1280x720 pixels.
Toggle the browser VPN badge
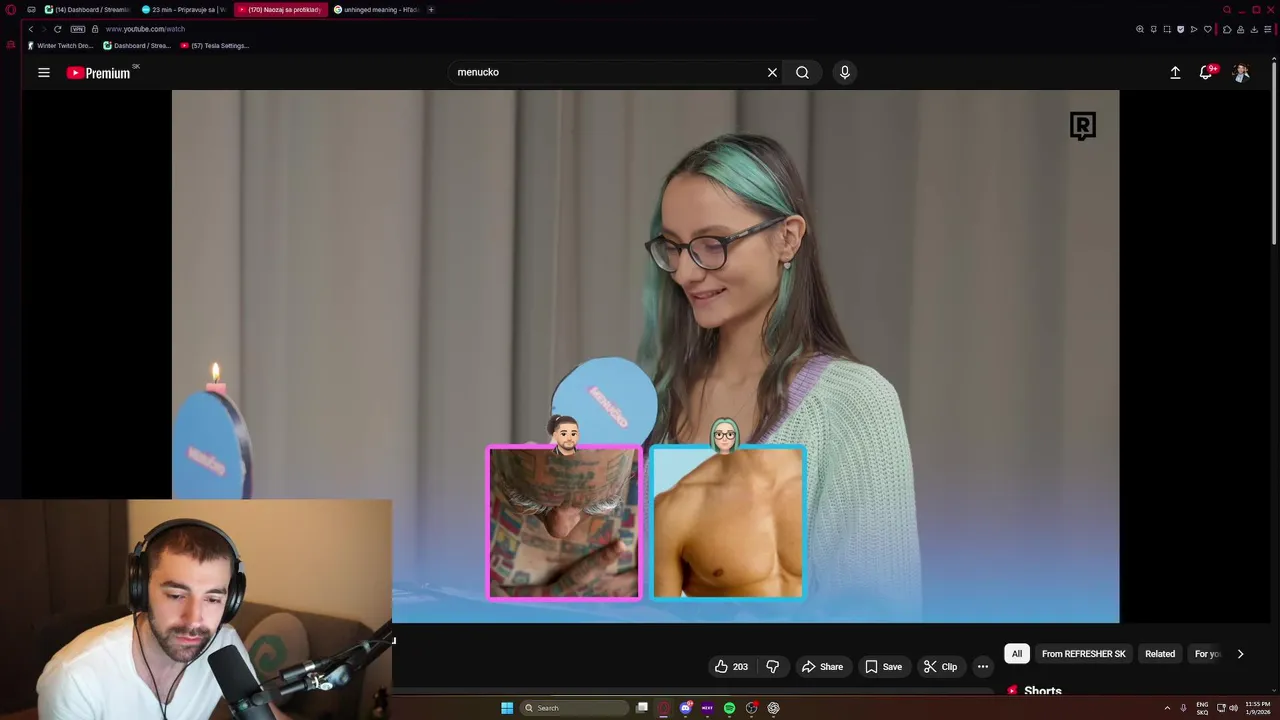pos(78,29)
